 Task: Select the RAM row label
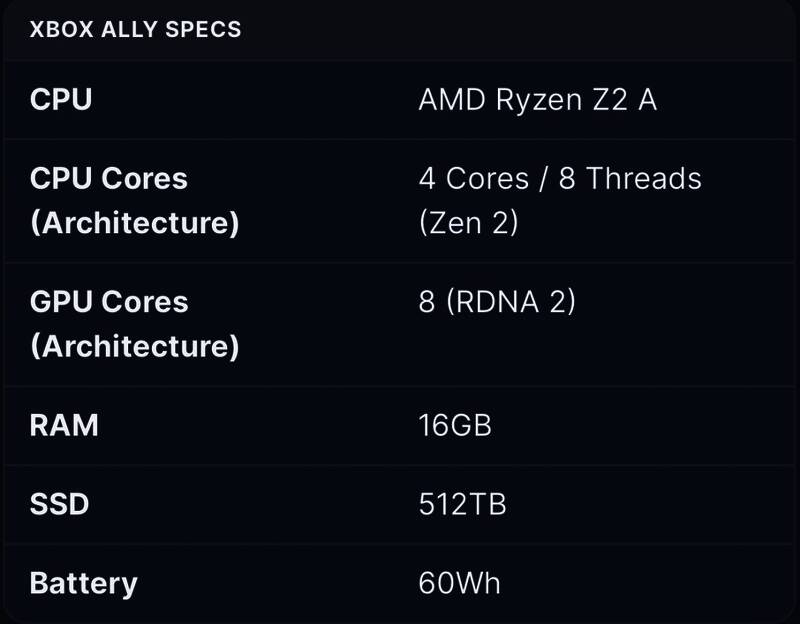coord(64,425)
